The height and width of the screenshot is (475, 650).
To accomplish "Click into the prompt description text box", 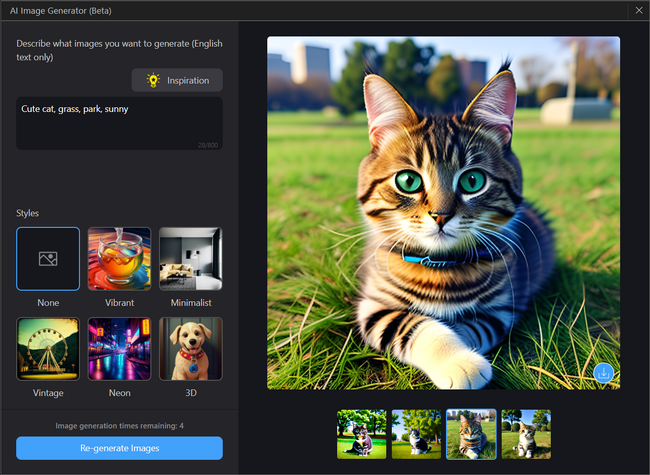I will click(x=119, y=128).
